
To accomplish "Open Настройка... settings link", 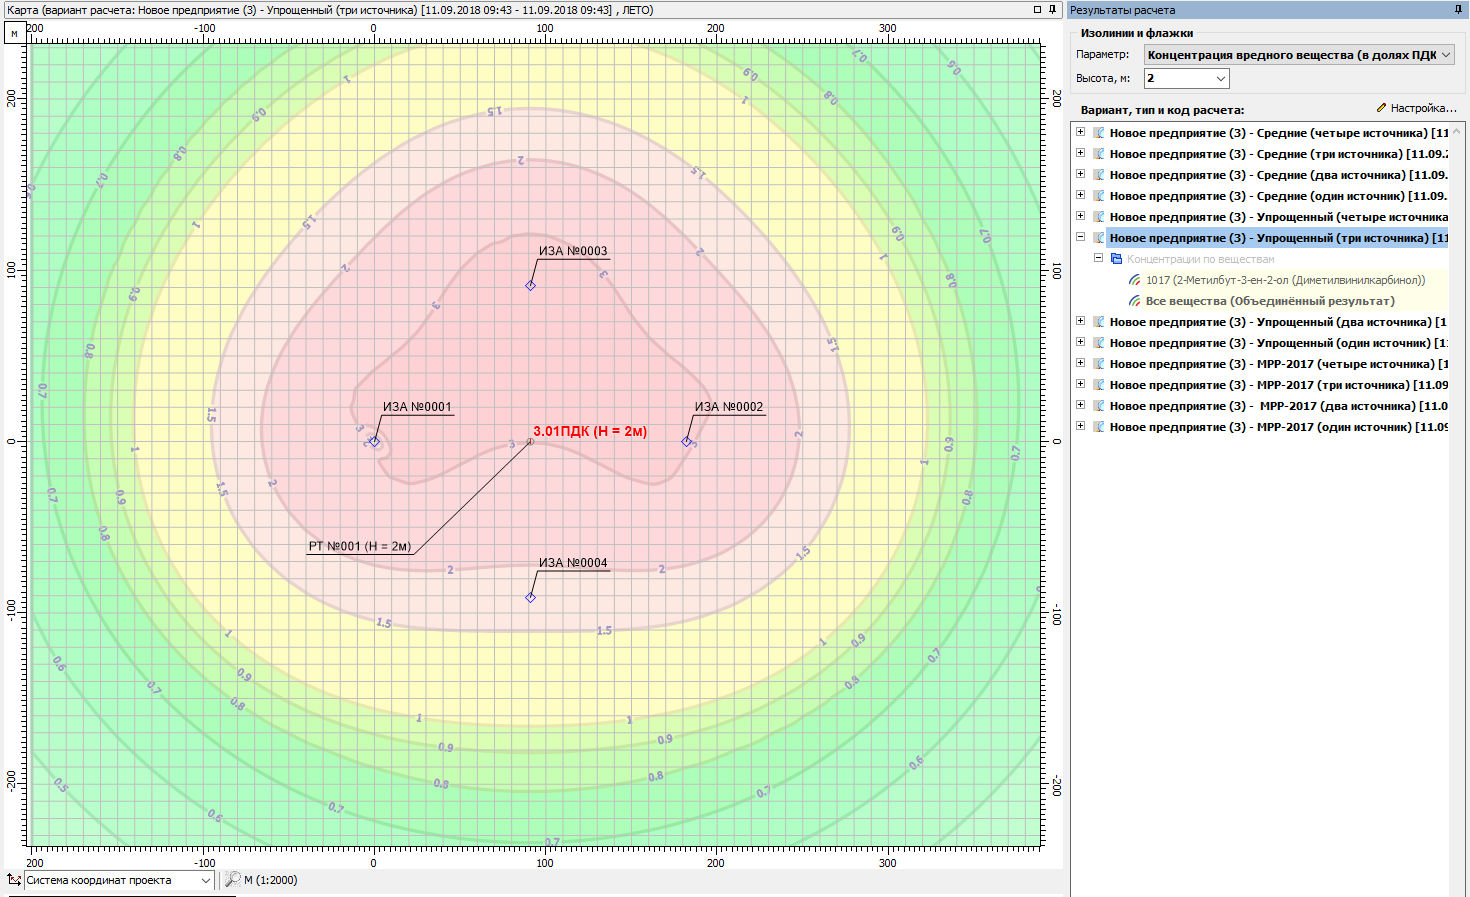I will [1416, 108].
